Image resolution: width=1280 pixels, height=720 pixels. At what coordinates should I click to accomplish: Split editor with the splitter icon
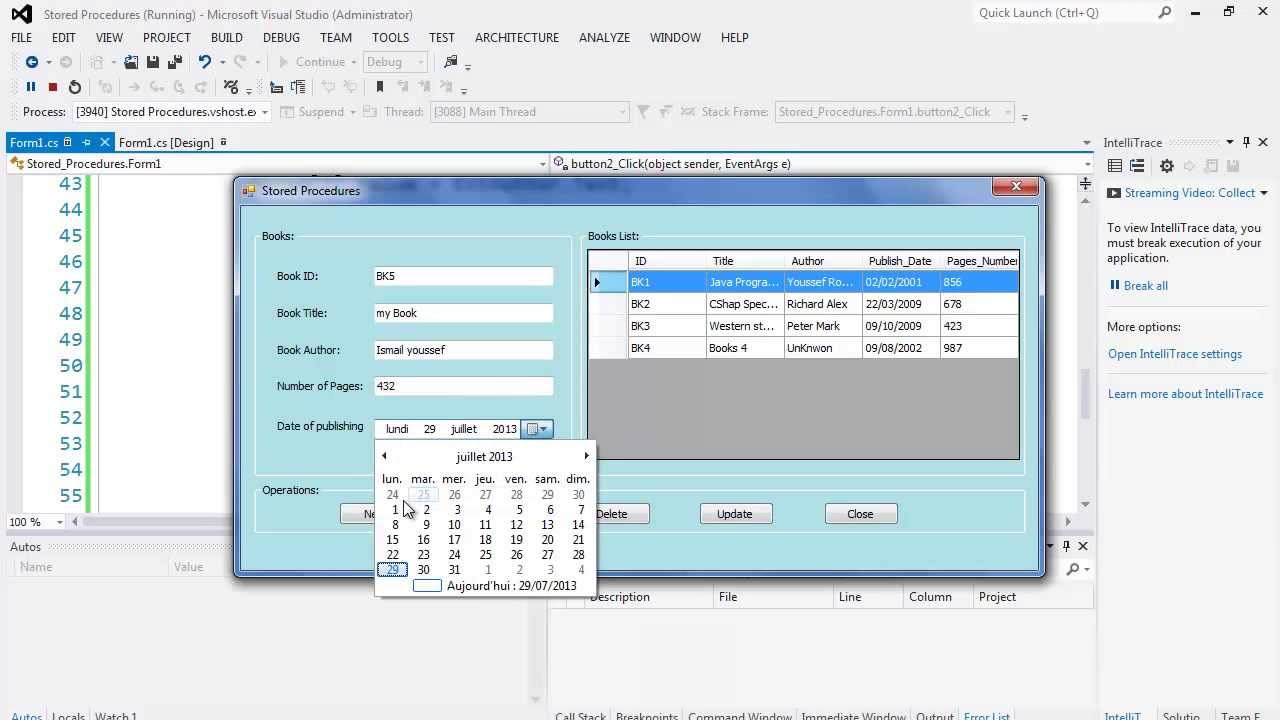click(x=1086, y=183)
